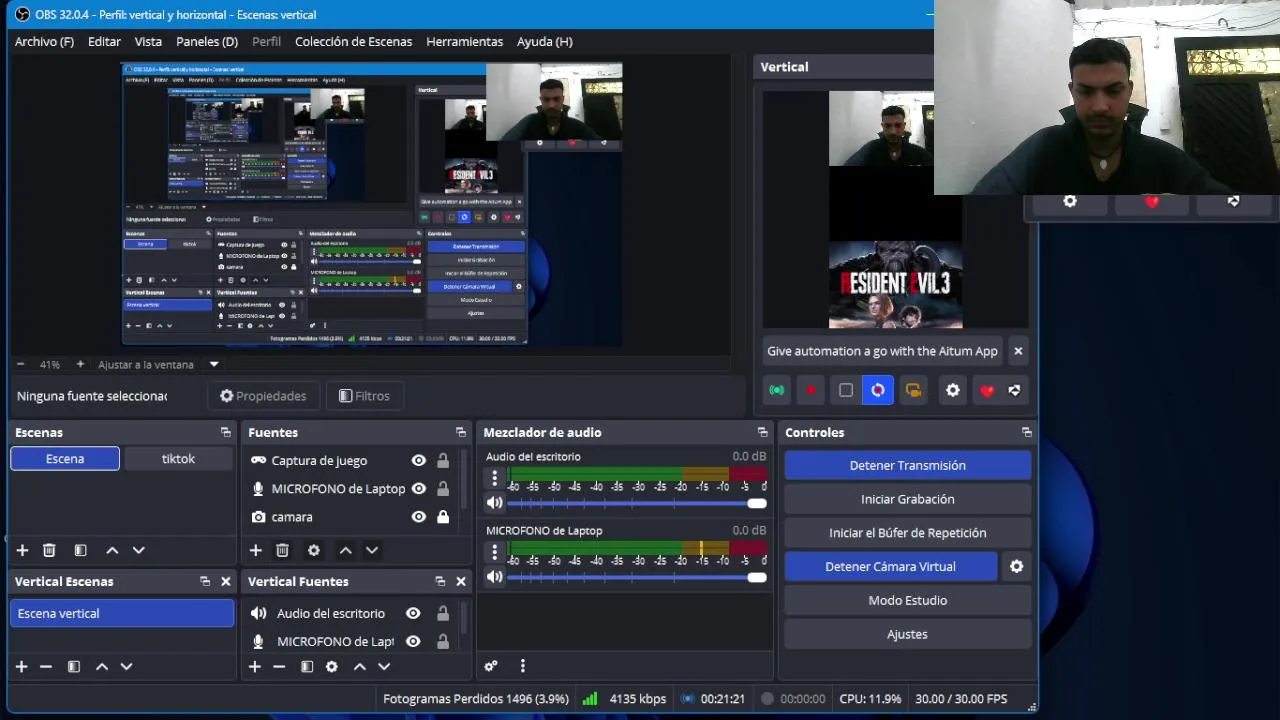Hide Audio del escritorio in Vertical Fuentes
The image size is (1280, 720).
[x=413, y=613]
